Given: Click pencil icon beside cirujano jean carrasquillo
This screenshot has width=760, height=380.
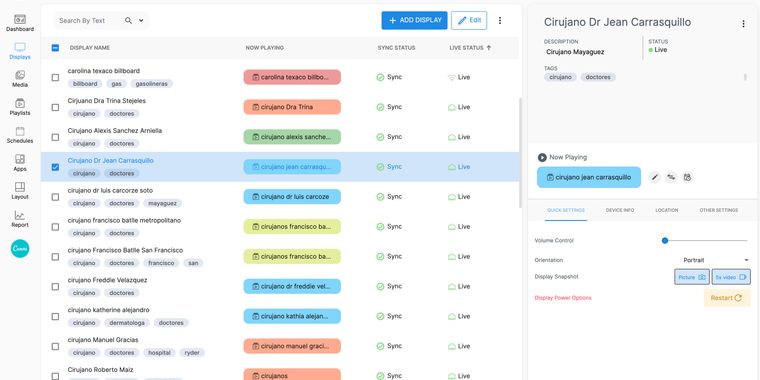Looking at the screenshot, I should coord(655,177).
